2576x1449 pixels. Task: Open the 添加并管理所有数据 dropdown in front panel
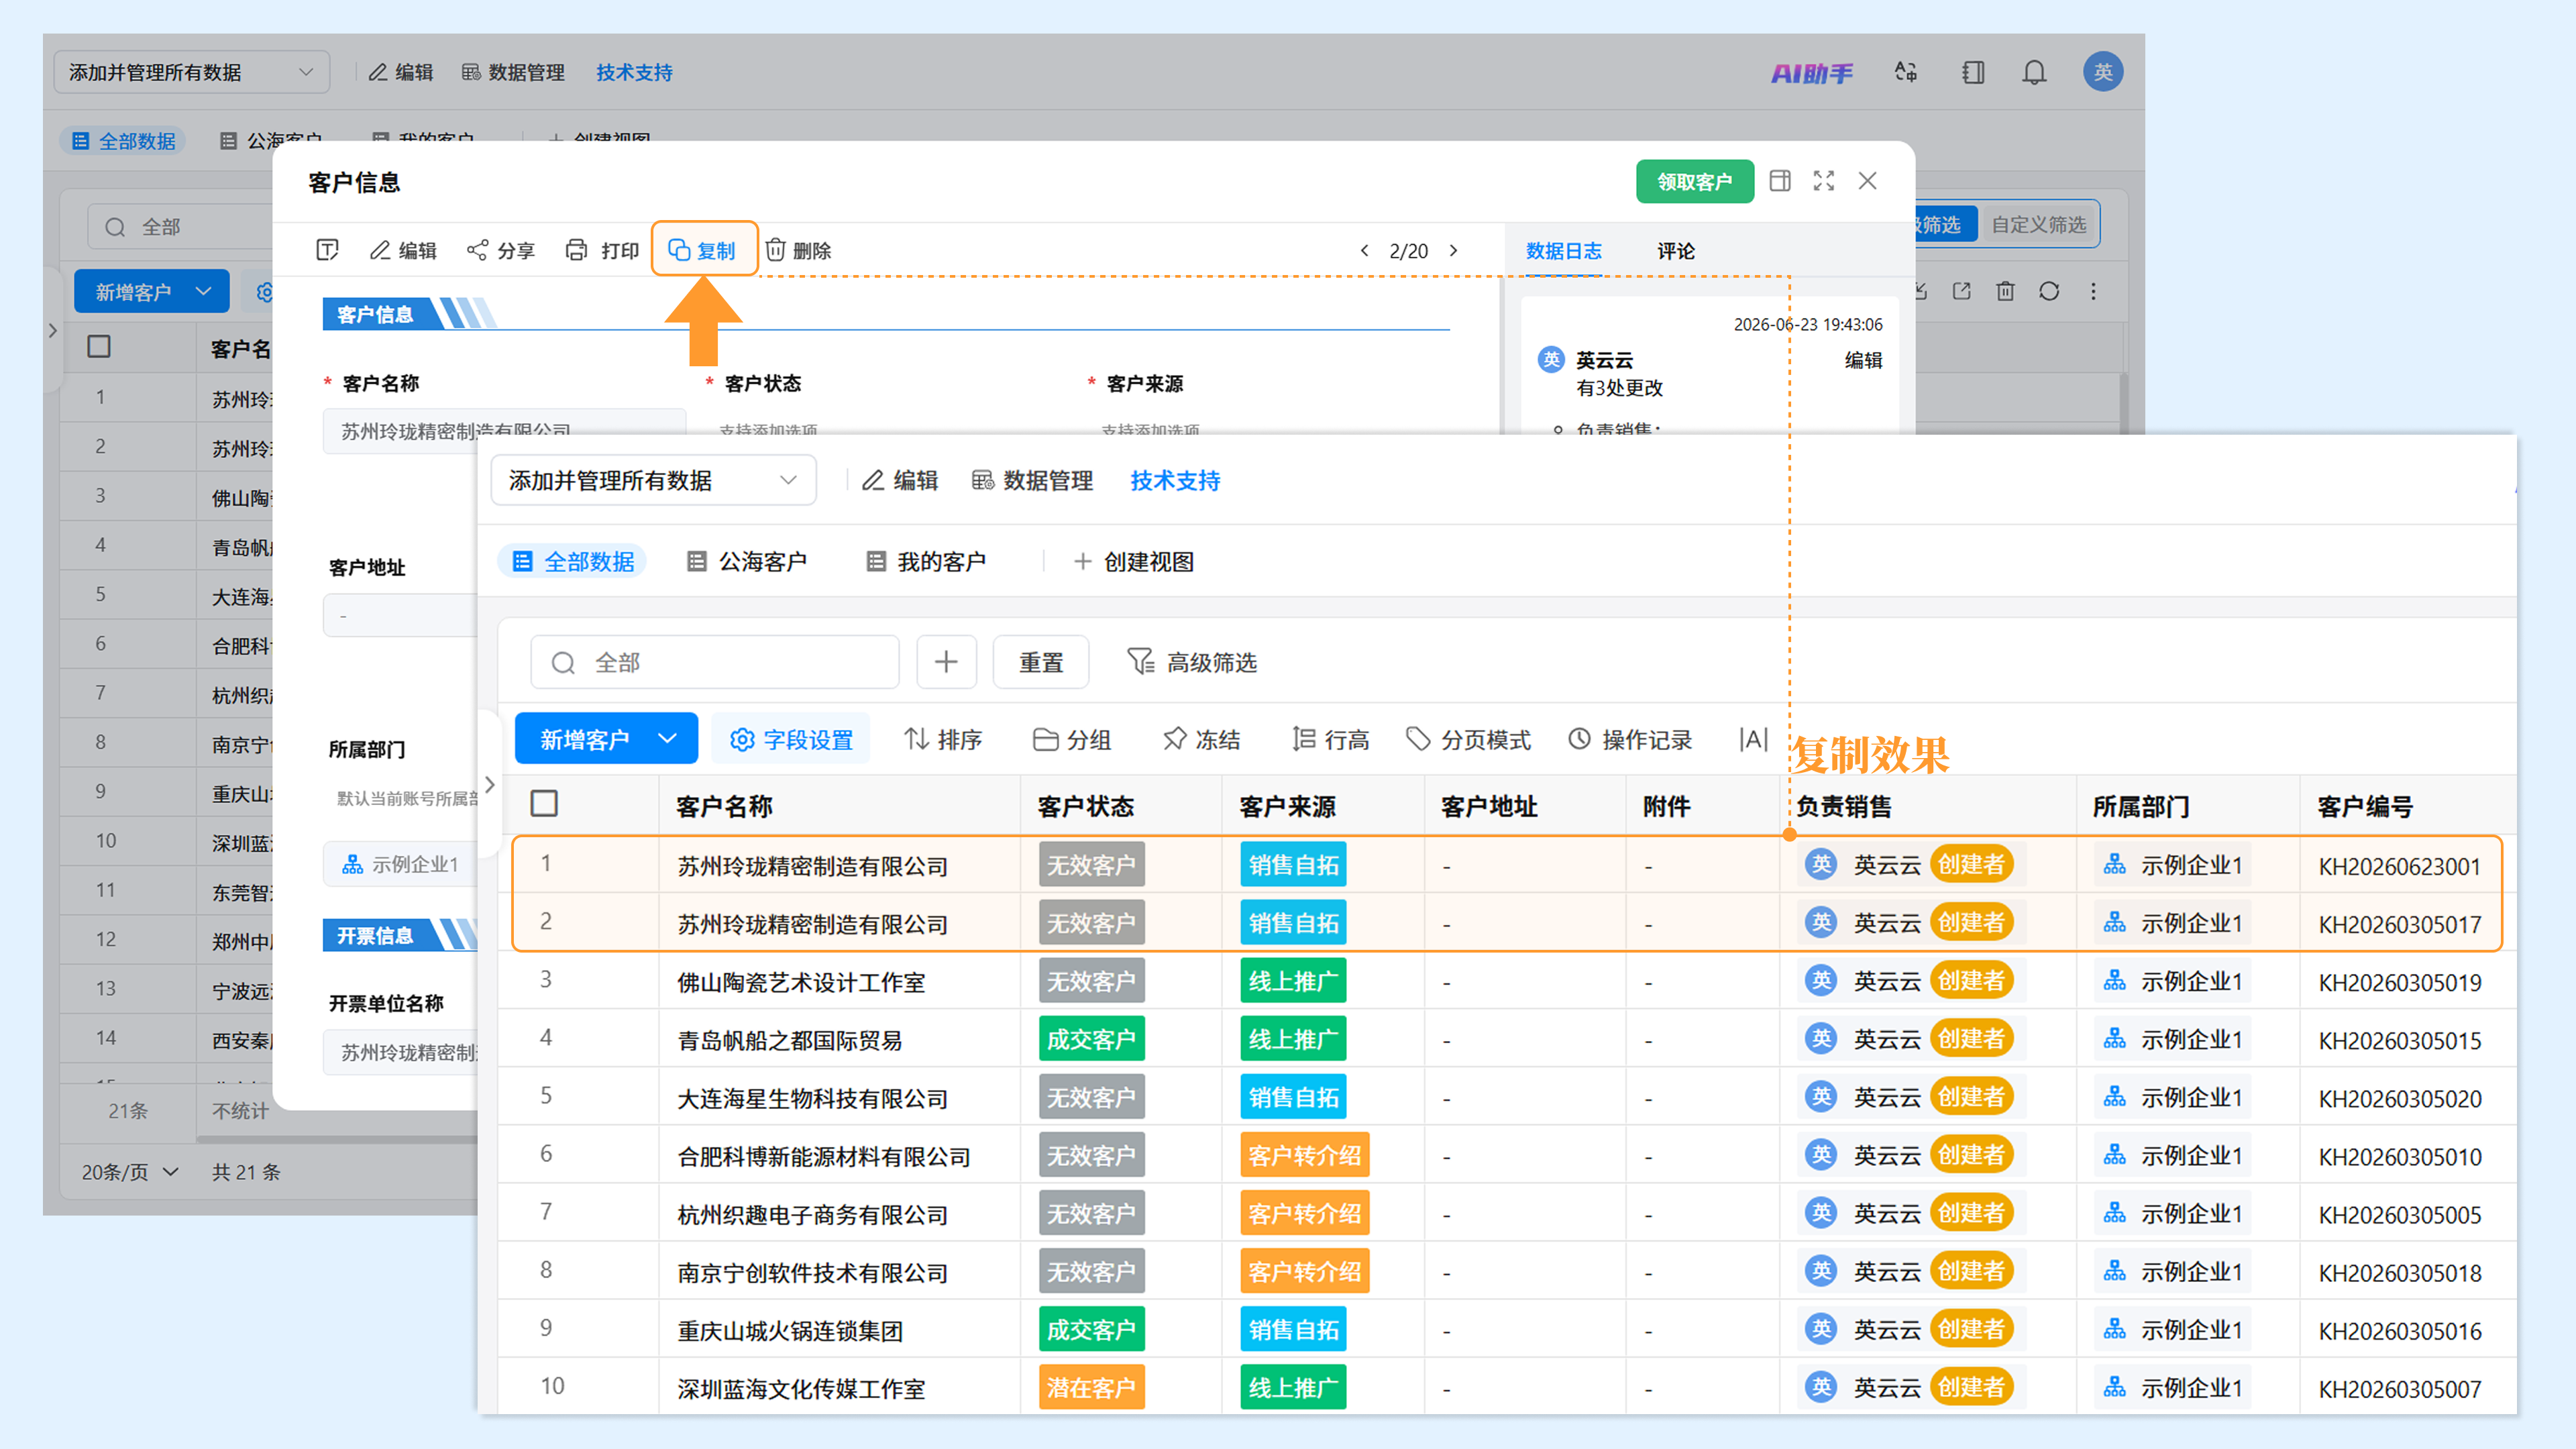pos(654,480)
